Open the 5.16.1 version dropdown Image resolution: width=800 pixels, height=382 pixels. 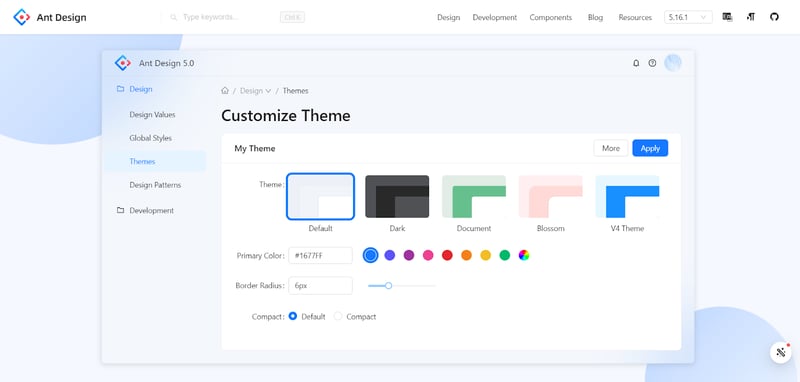click(x=688, y=17)
